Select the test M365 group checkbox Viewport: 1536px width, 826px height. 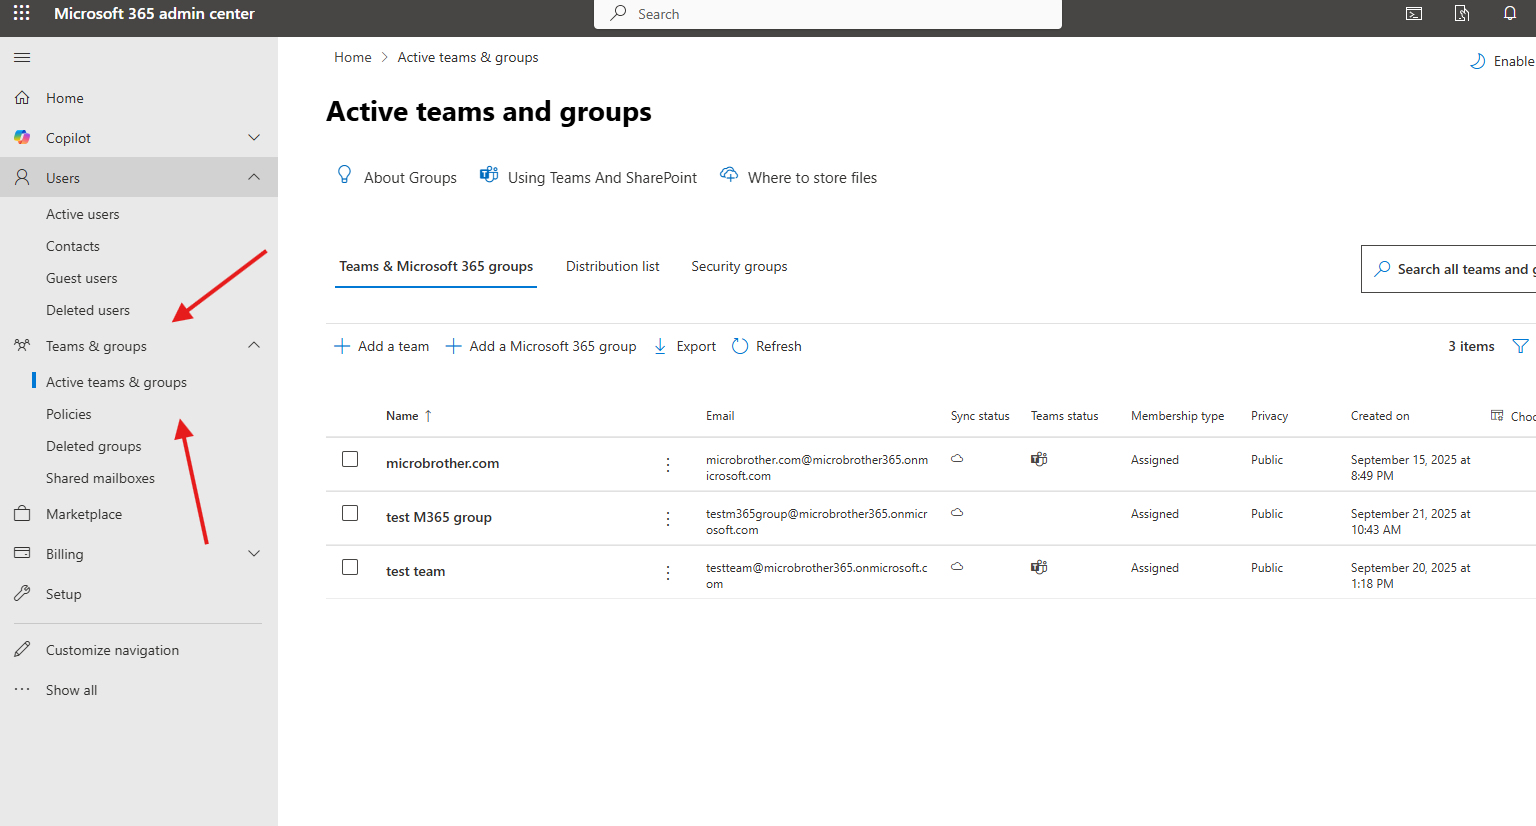pyautogui.click(x=350, y=513)
